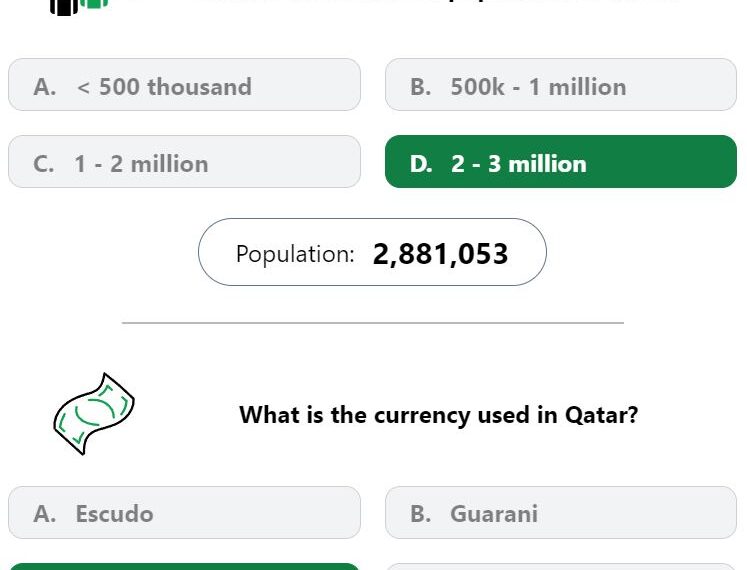Choose Escudo as Qatar's currency

pos(184,513)
